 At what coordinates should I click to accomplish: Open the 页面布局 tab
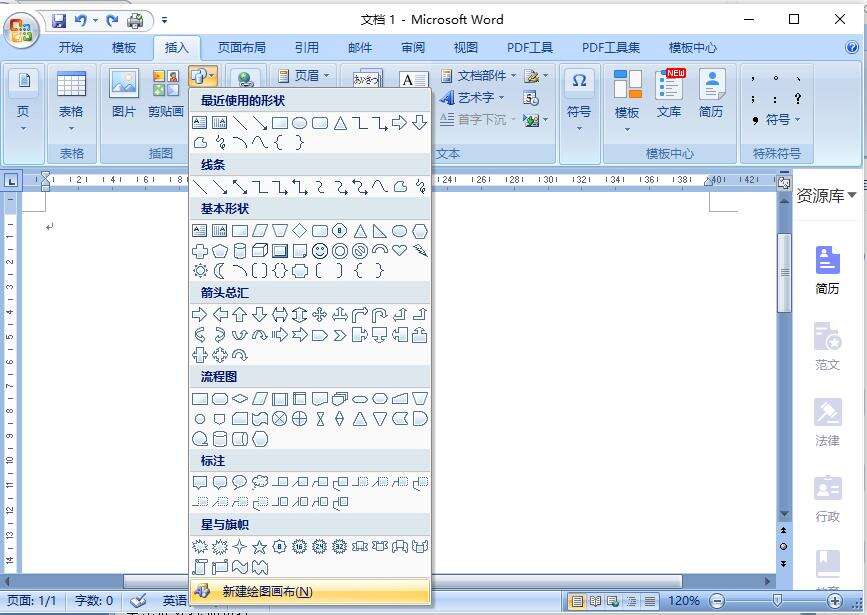pos(242,48)
